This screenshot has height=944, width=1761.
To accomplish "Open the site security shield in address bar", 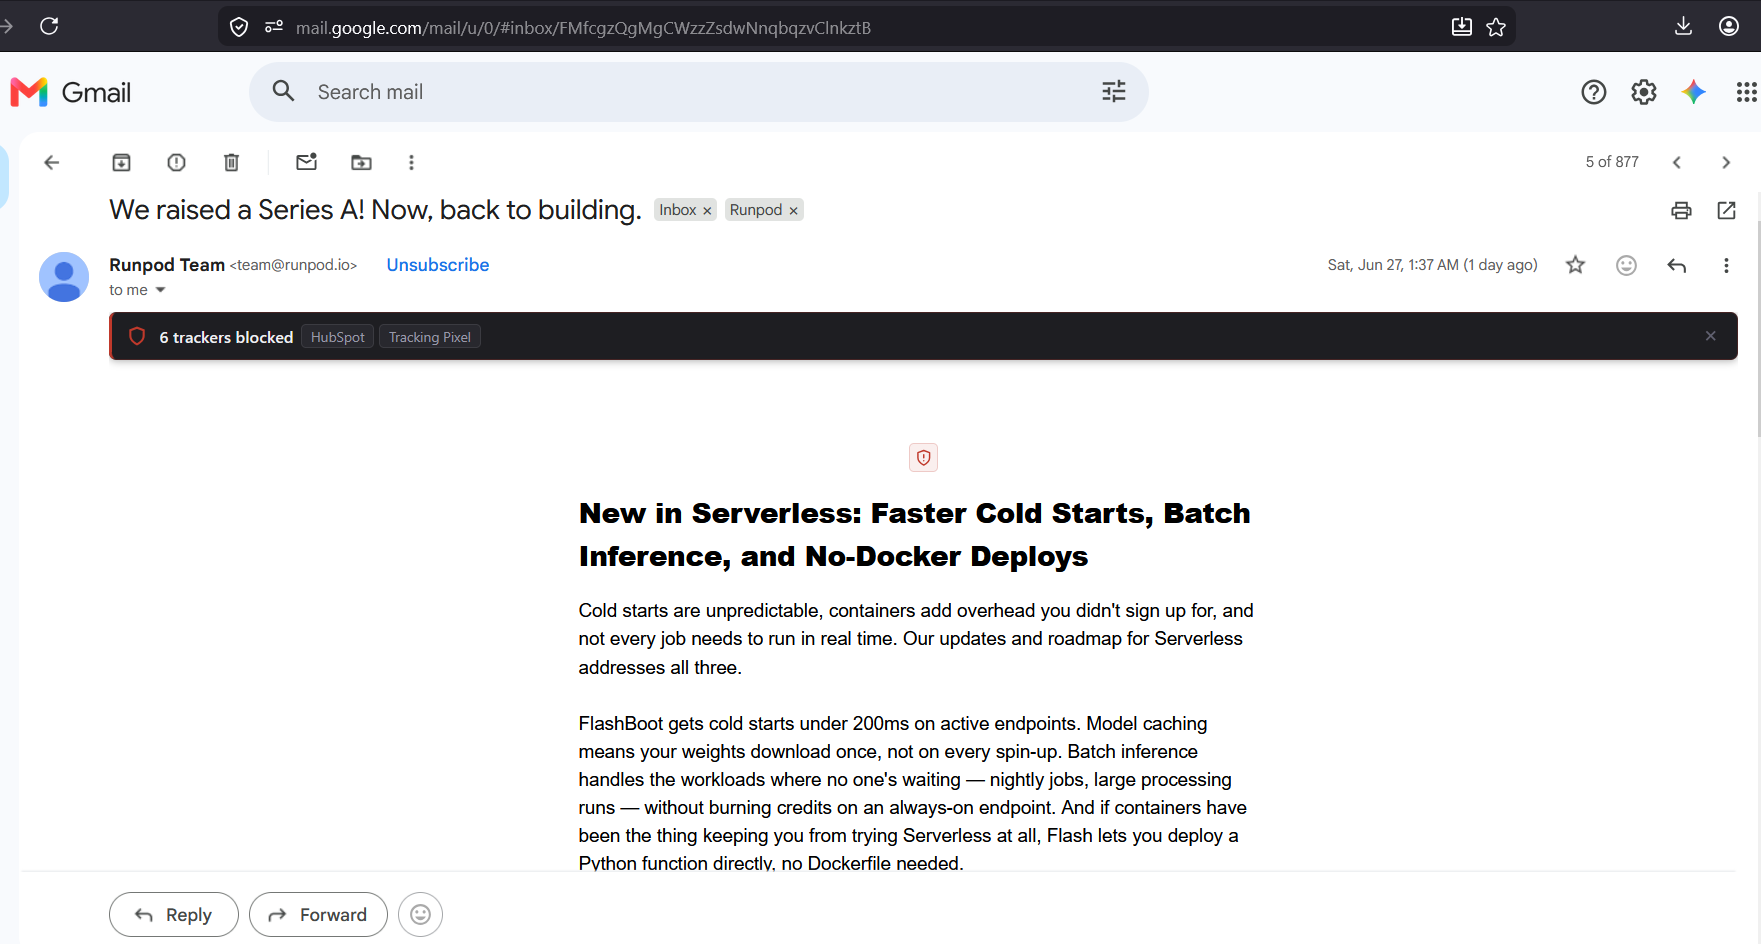I will 239,27.
